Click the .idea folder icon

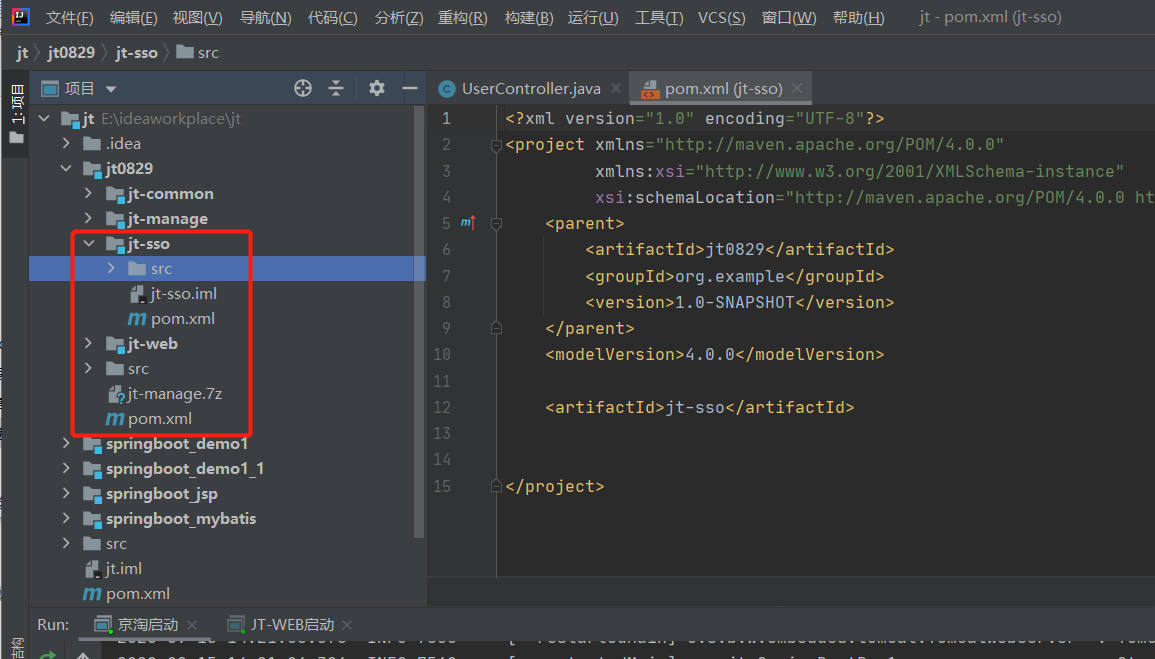coord(92,144)
